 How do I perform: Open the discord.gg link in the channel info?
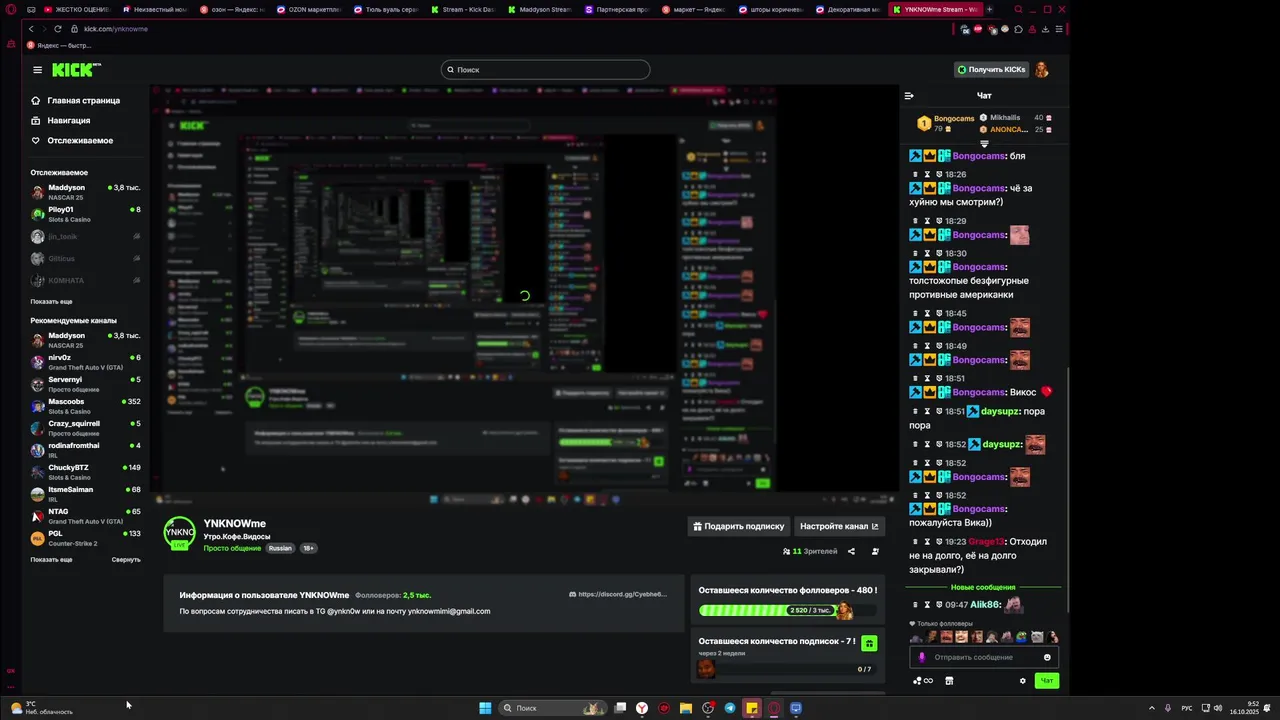617,594
